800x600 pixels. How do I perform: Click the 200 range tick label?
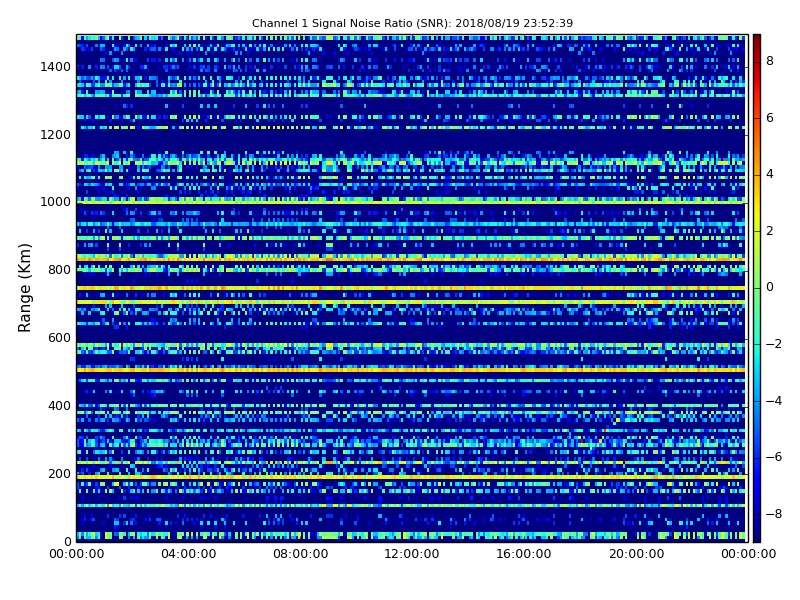[x=59, y=473]
